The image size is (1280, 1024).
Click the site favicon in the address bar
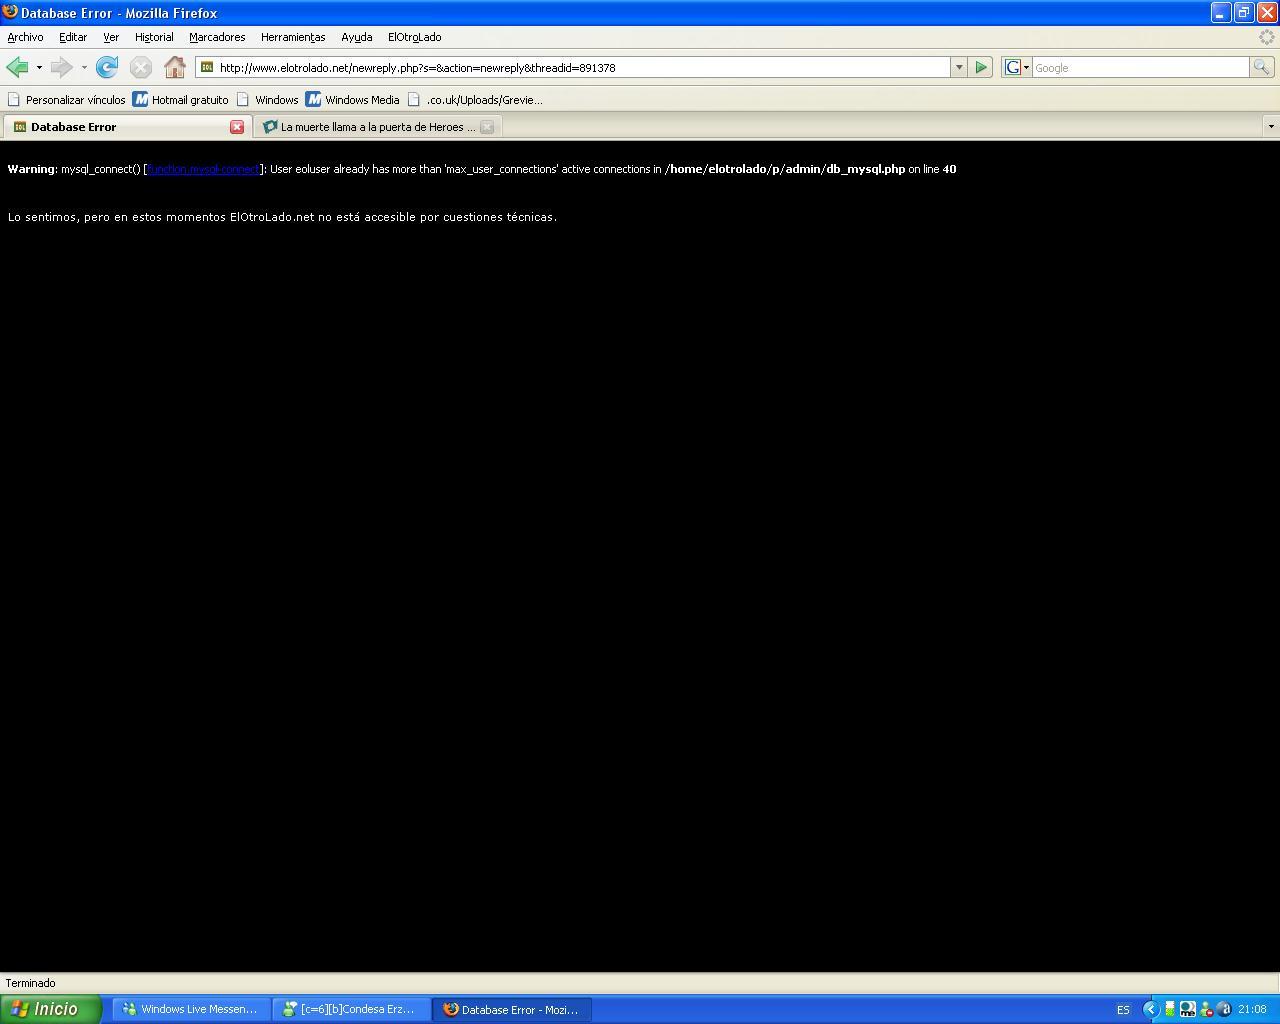coord(207,67)
